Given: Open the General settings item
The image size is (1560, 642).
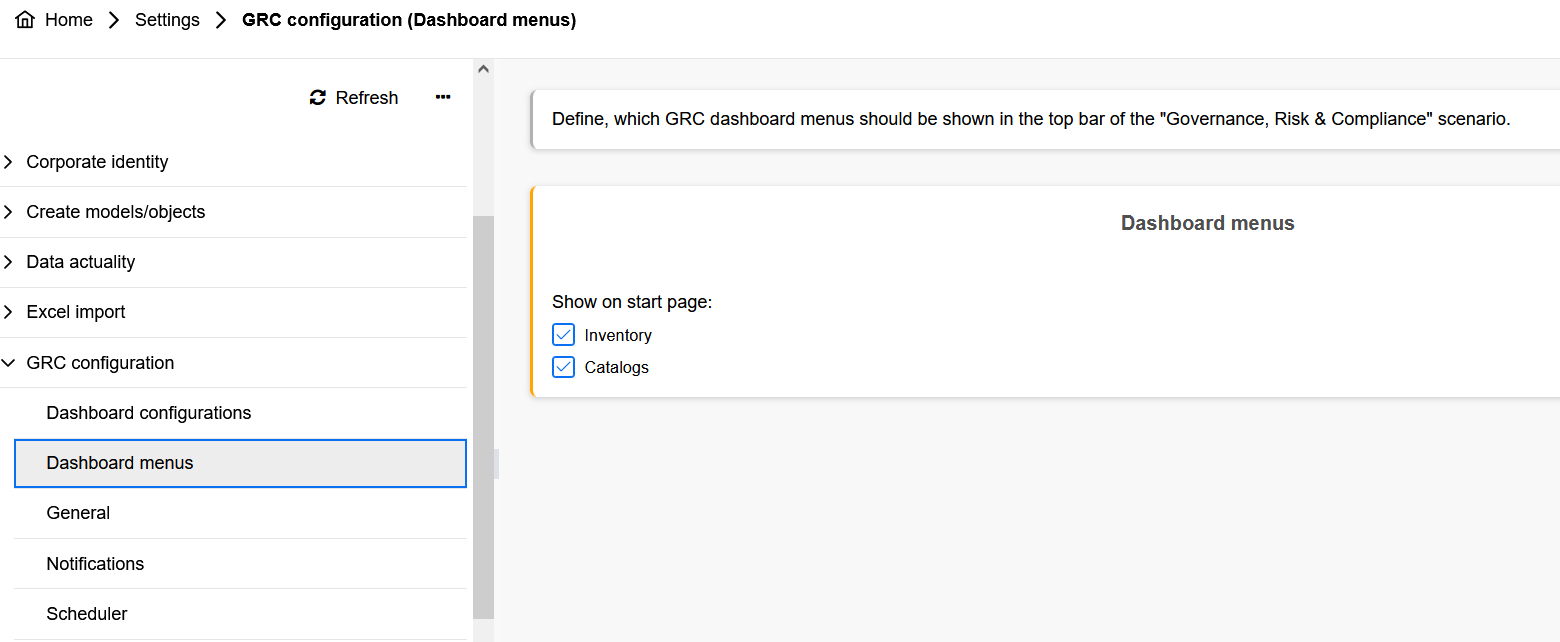Looking at the screenshot, I should pos(78,513).
